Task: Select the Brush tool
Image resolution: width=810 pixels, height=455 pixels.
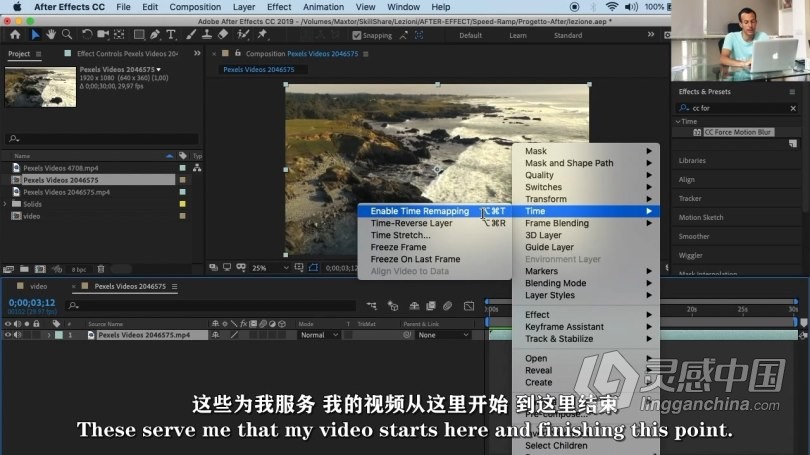Action: click(191, 35)
